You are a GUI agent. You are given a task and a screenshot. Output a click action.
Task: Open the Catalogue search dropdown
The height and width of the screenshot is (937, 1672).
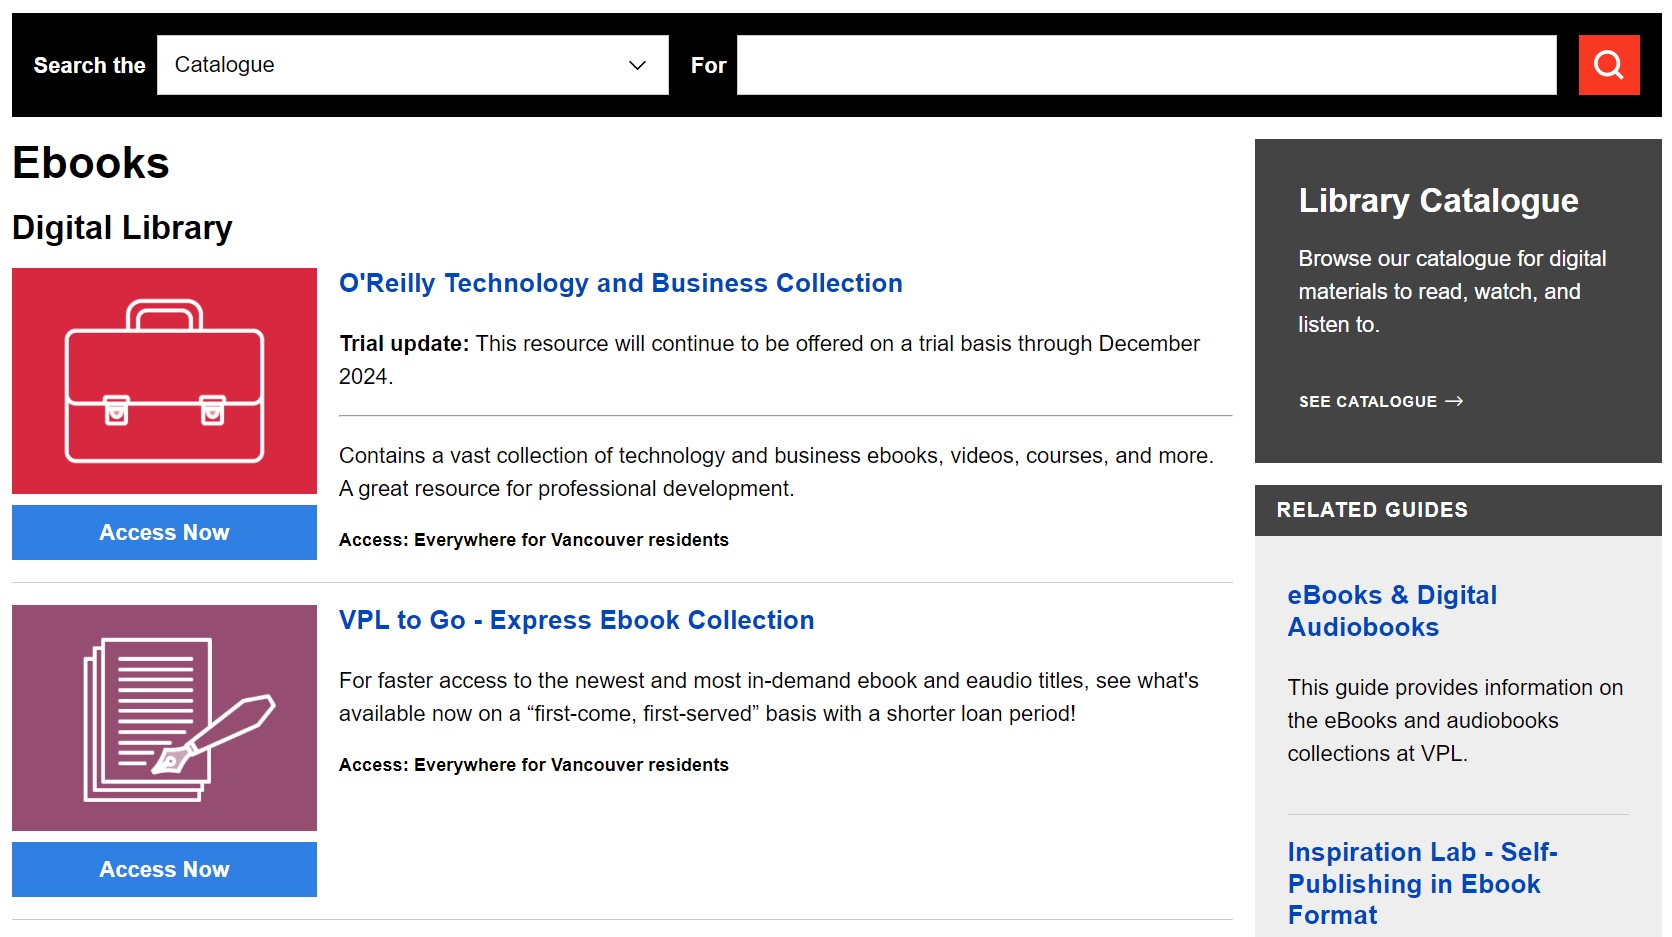click(x=412, y=64)
